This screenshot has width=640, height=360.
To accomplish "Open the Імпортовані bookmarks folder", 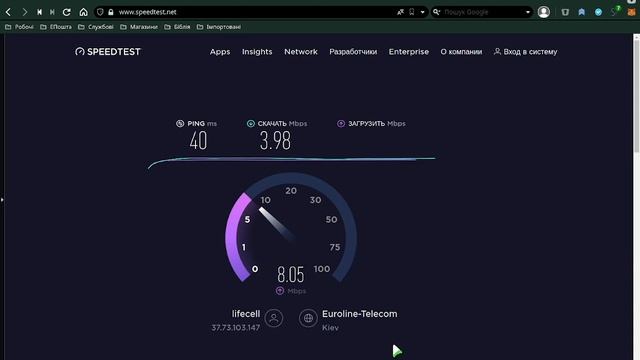I will pyautogui.click(x=219, y=27).
